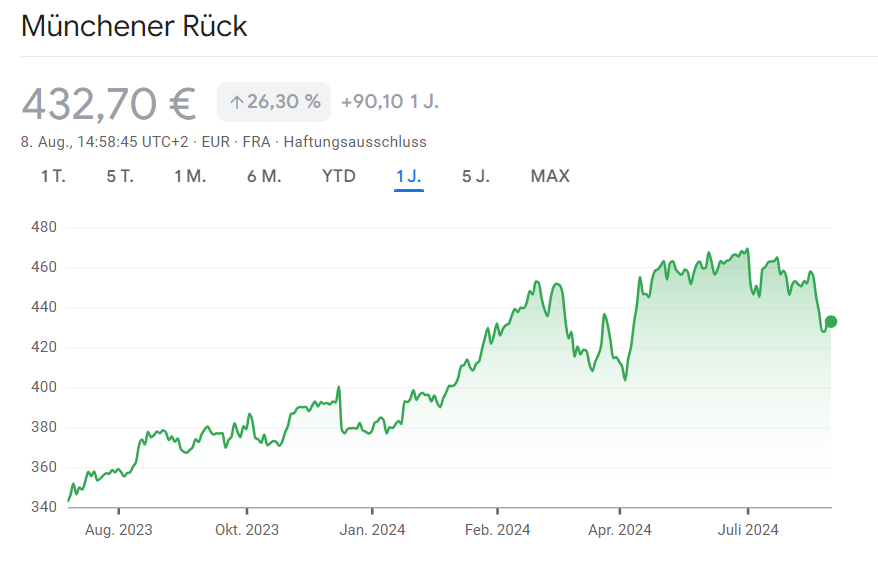The height and width of the screenshot is (565, 878).
Task: Click the 432,70 € price value
Action: point(109,103)
